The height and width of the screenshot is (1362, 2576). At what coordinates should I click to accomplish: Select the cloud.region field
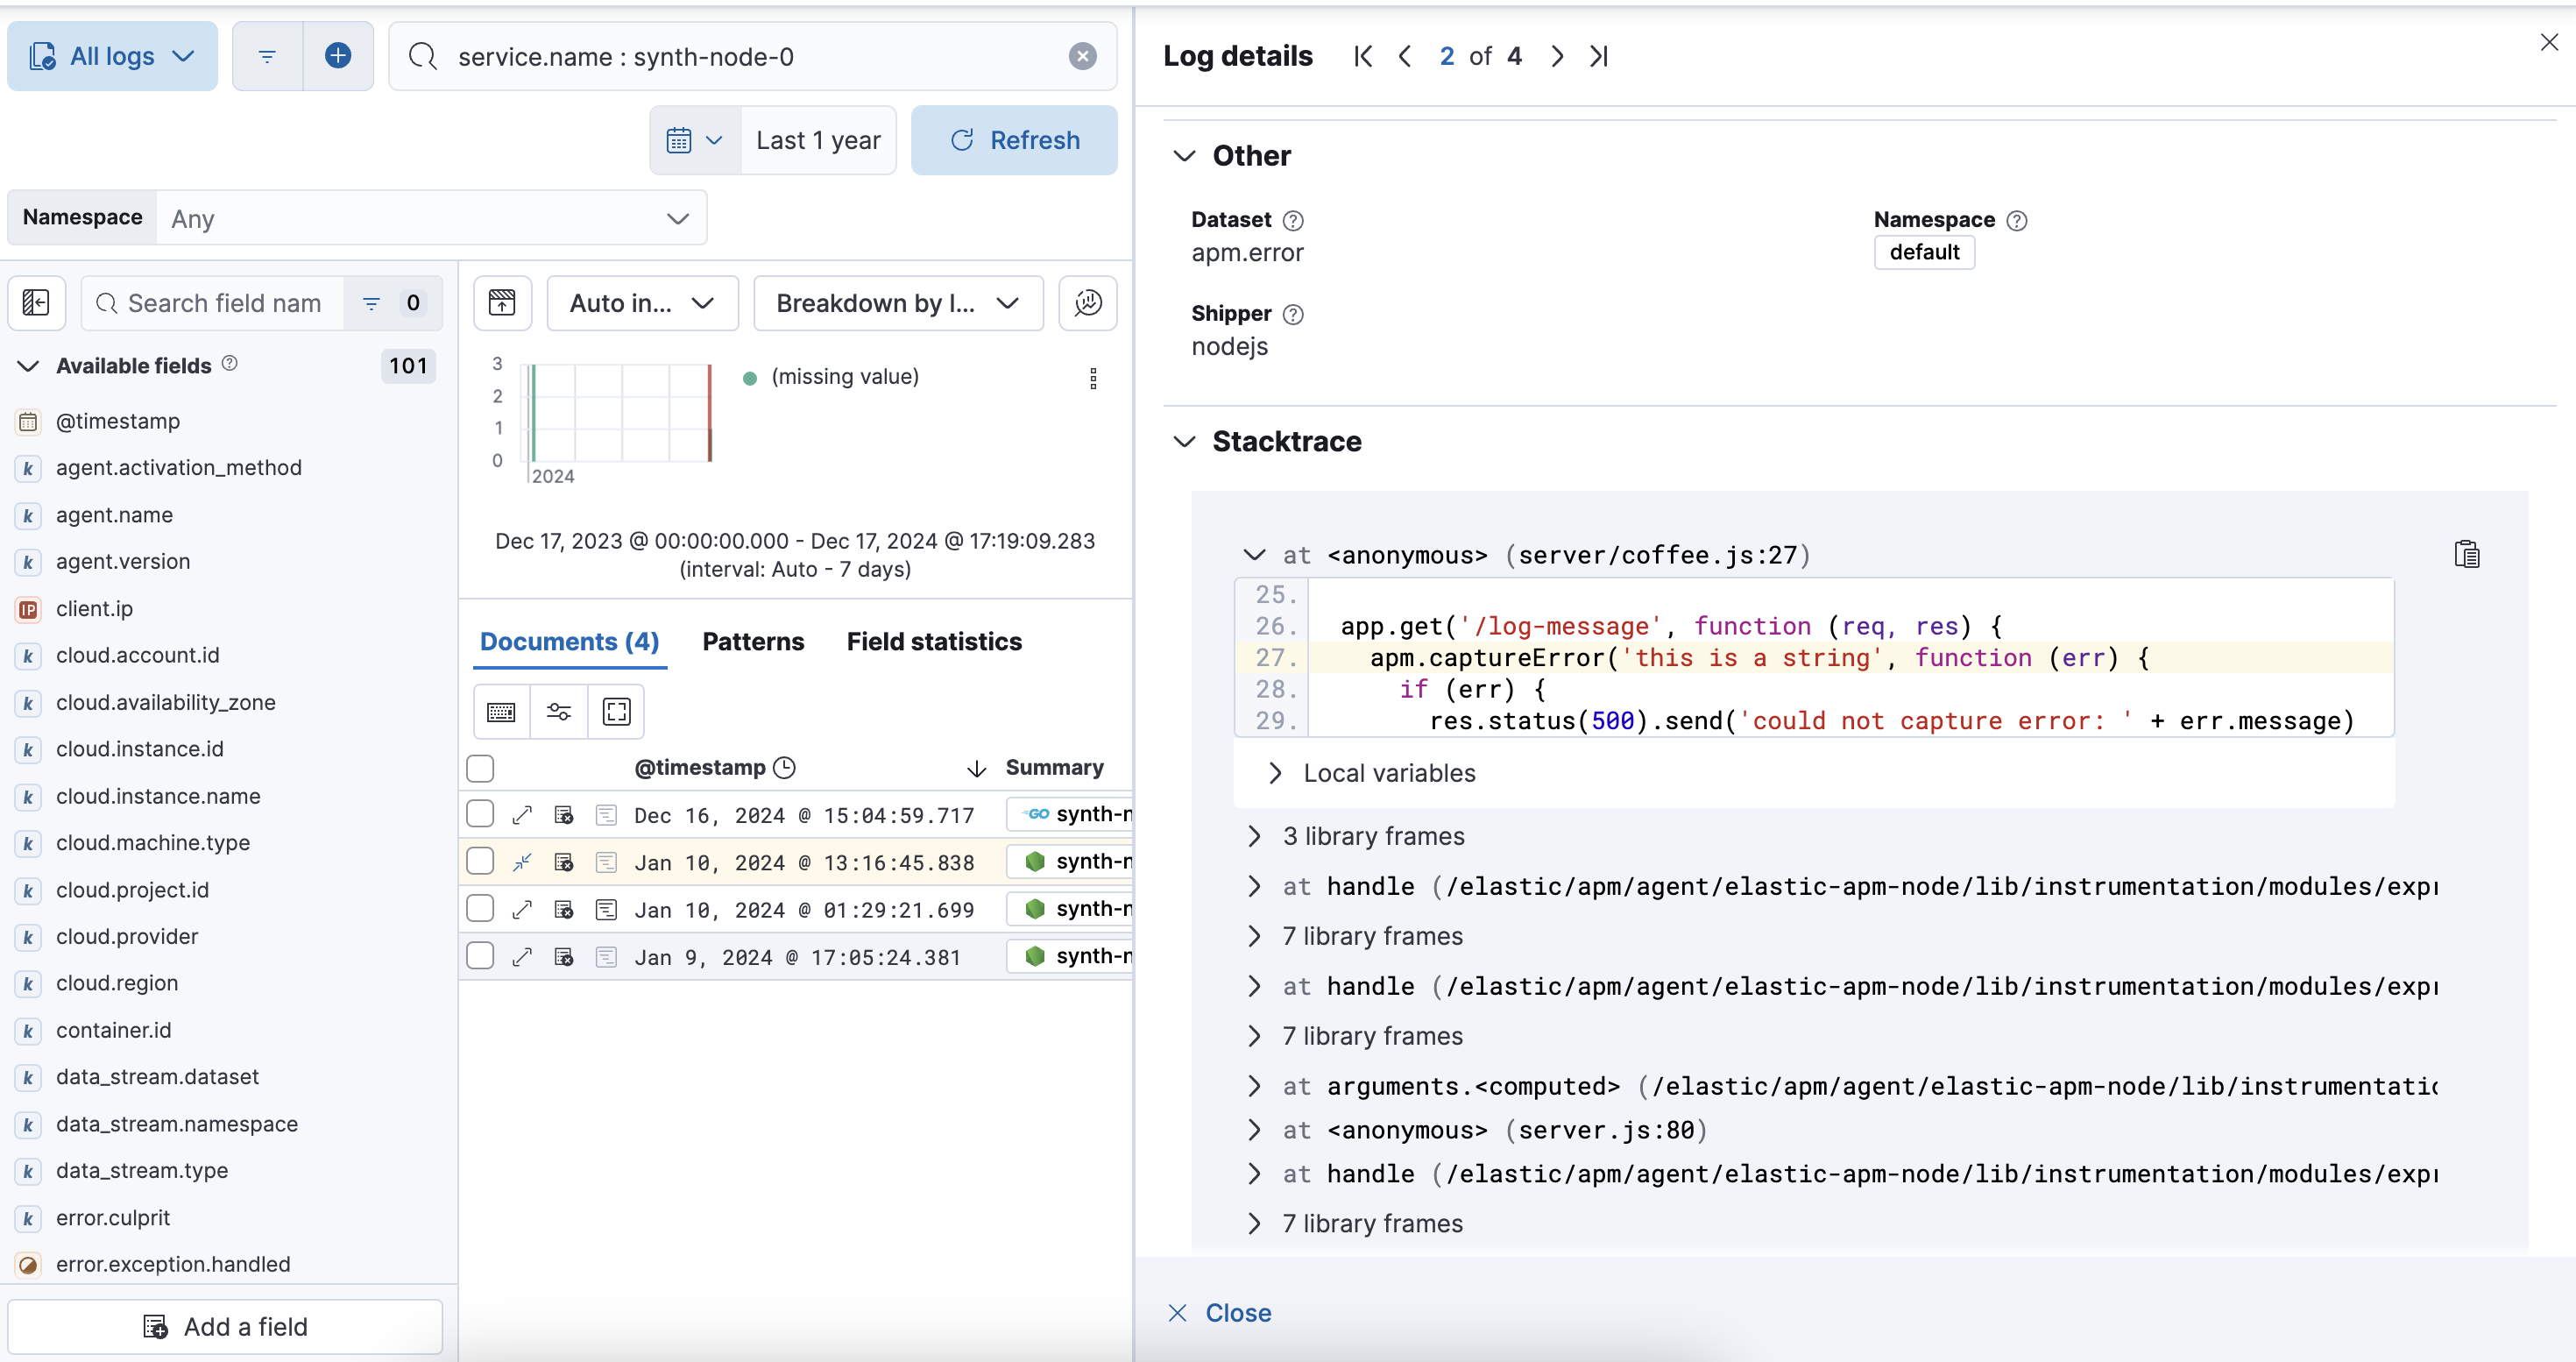pyautogui.click(x=117, y=983)
